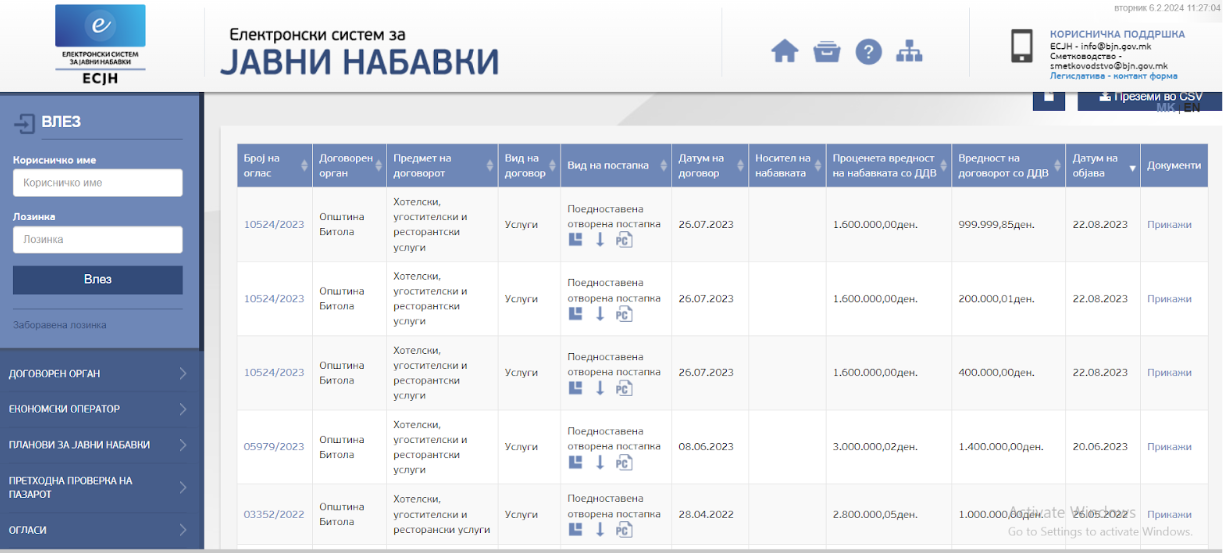Expand the ЕКОНОМСКИ ОПЕРАТОР sidebar menu

pyautogui.click(x=98, y=409)
